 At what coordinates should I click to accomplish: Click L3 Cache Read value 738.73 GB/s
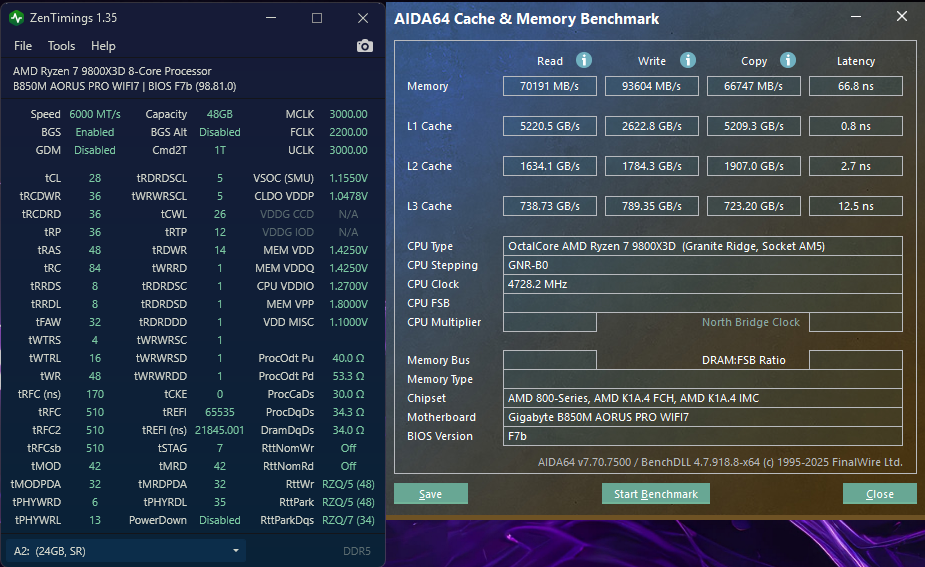550,207
